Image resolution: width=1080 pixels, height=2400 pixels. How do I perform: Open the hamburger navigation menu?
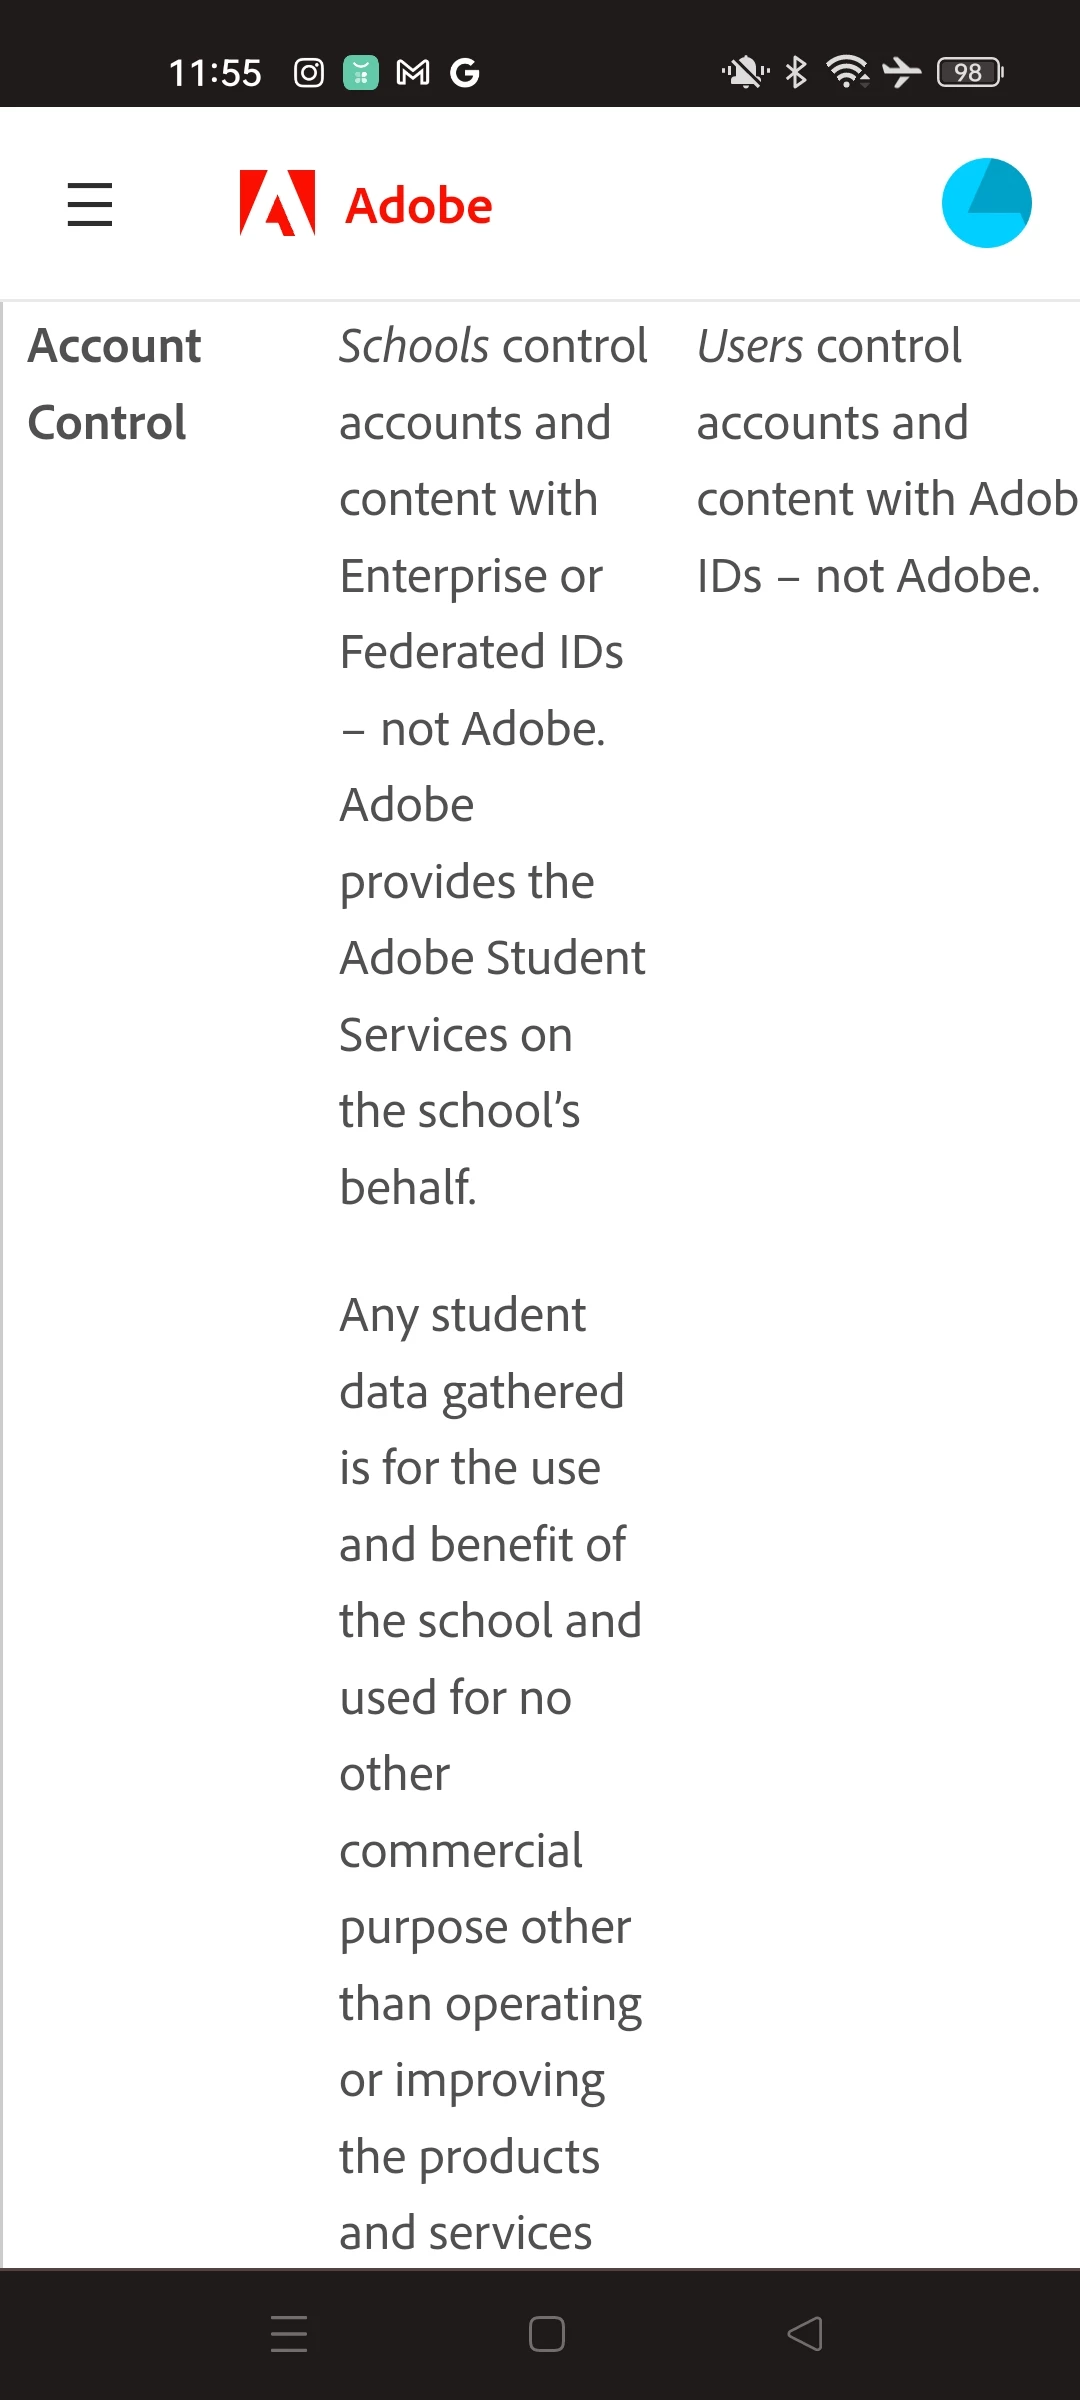pyautogui.click(x=90, y=204)
